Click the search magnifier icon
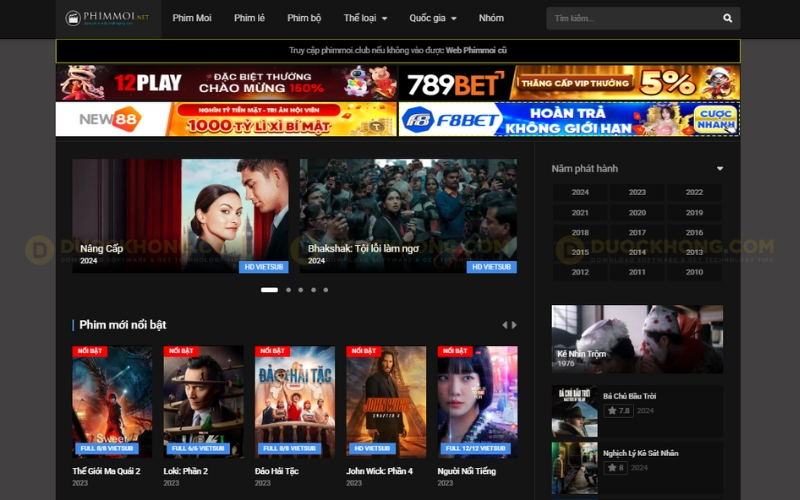 [x=728, y=18]
